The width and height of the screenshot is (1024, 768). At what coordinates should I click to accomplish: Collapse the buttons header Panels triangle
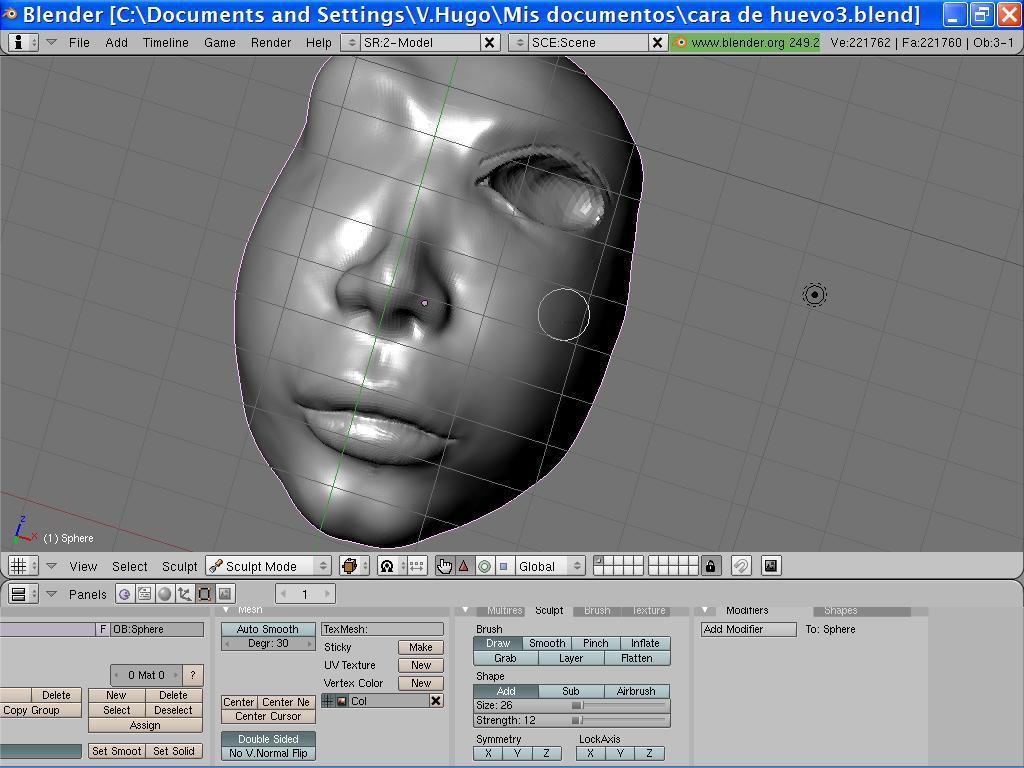[x=52, y=594]
